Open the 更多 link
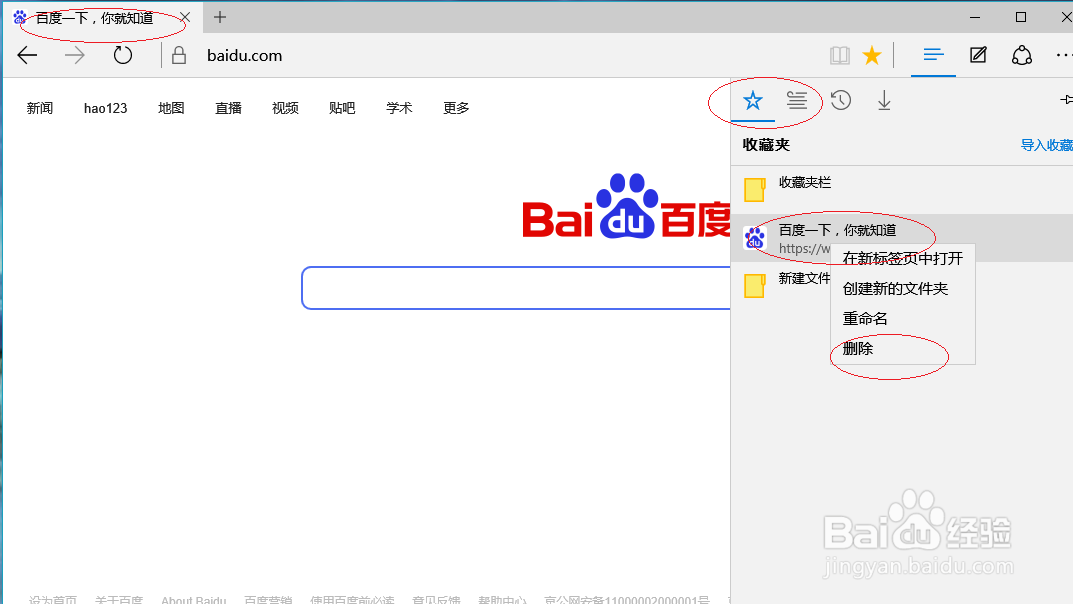The width and height of the screenshot is (1073, 604). [456, 108]
